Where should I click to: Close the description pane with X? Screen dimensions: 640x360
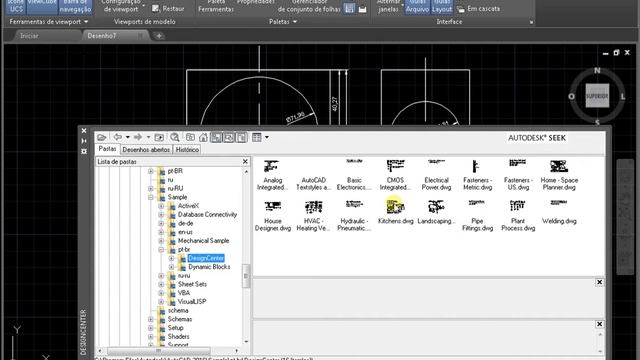point(599,324)
